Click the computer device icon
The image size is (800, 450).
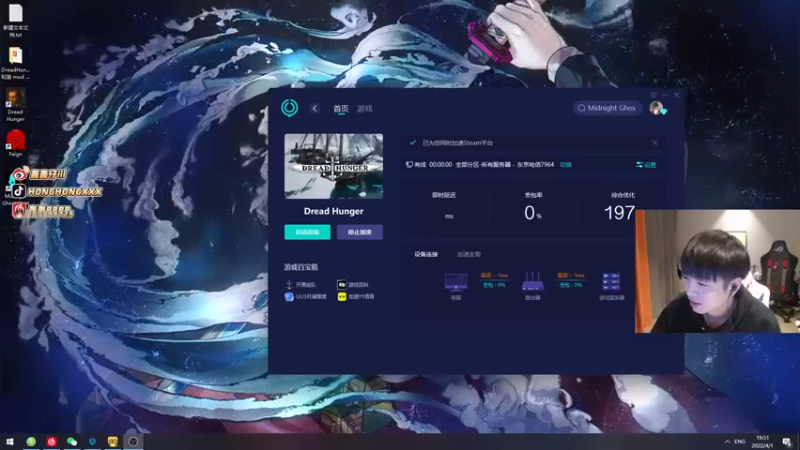pos(456,282)
